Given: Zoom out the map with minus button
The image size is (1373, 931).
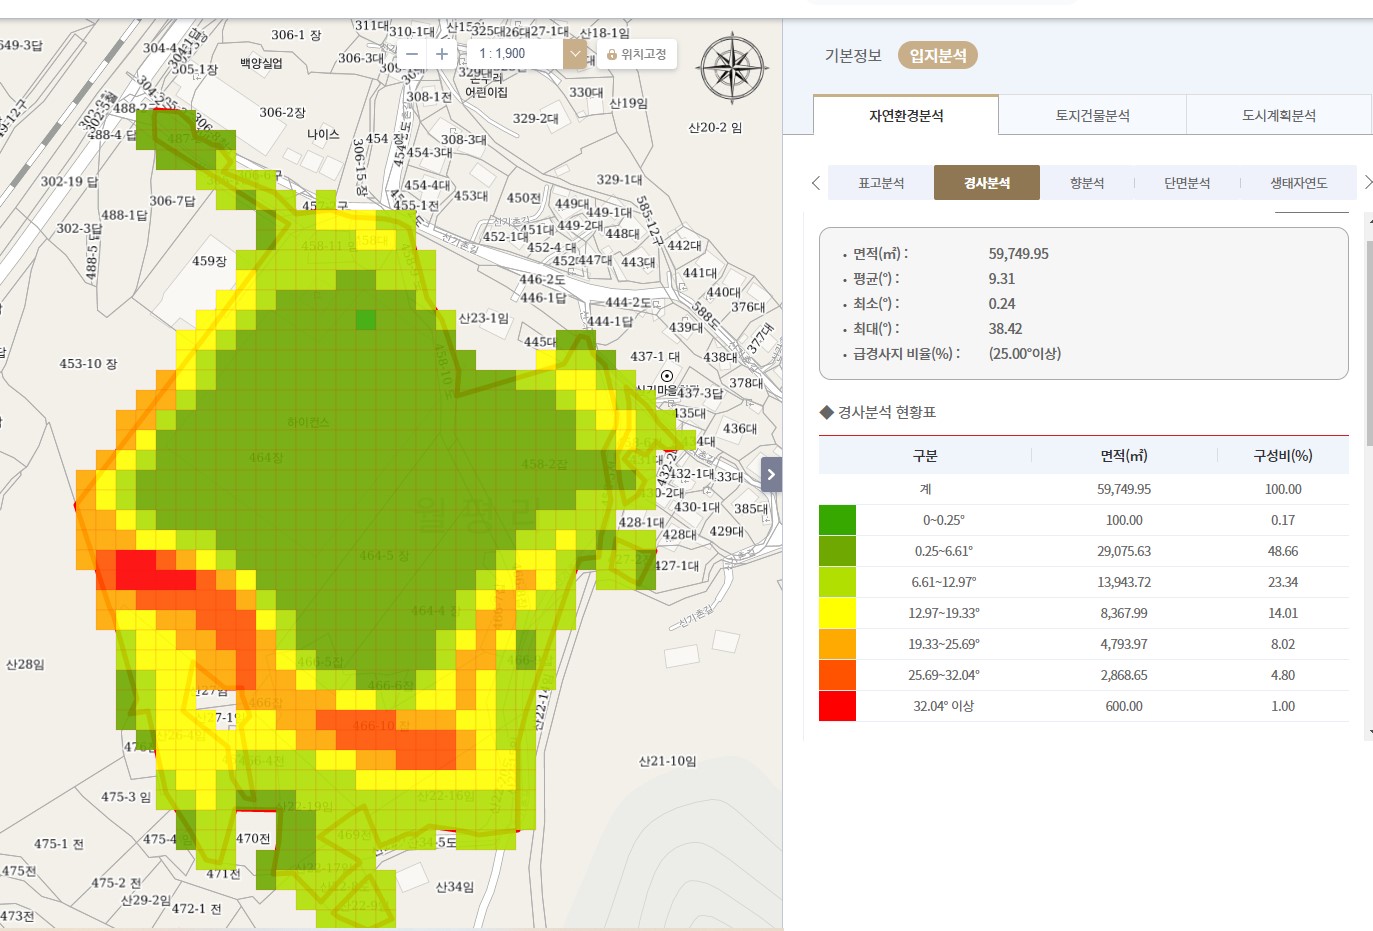Looking at the screenshot, I should pos(412,54).
